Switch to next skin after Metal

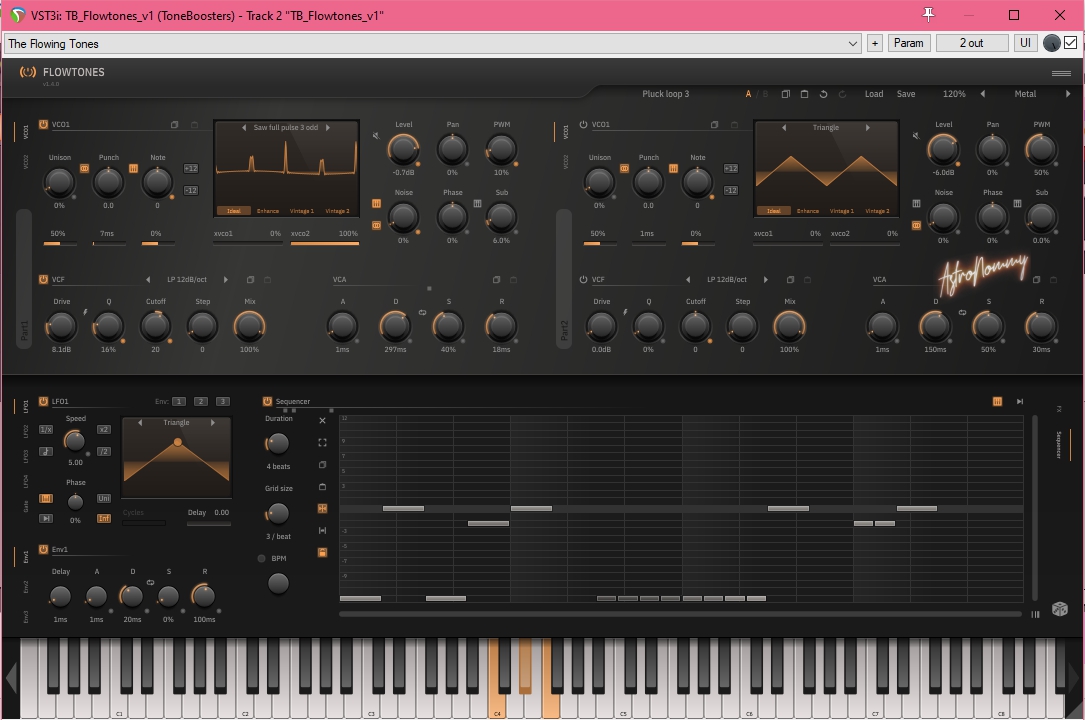pos(1068,94)
